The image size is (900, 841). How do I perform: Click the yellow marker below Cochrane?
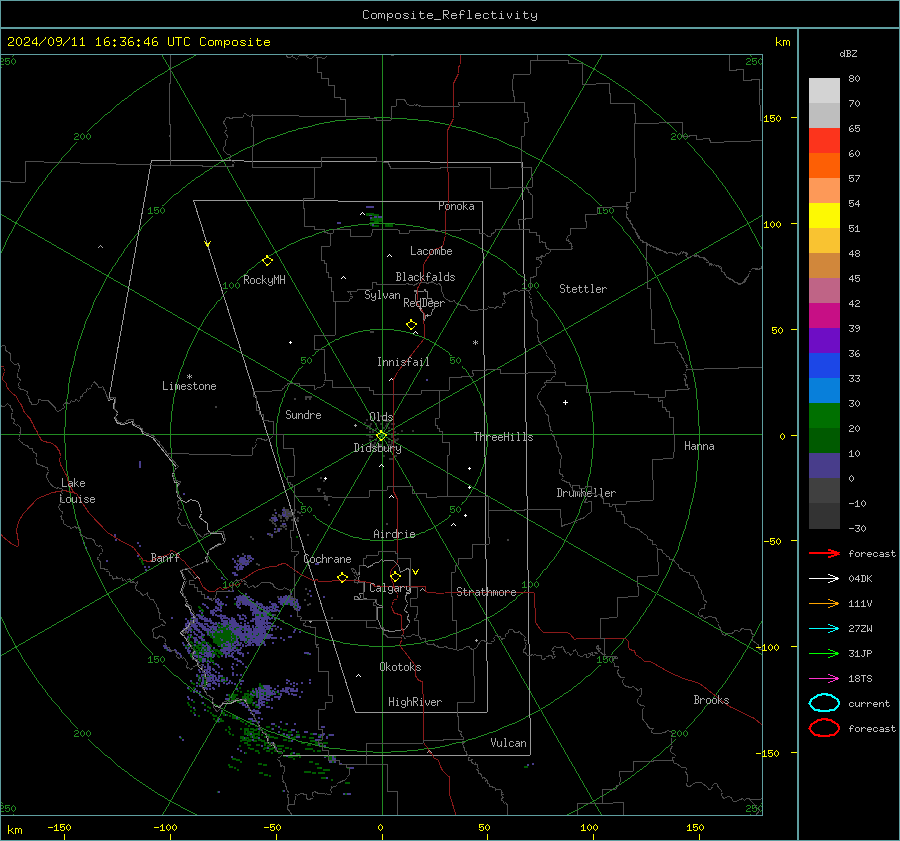click(x=342, y=578)
